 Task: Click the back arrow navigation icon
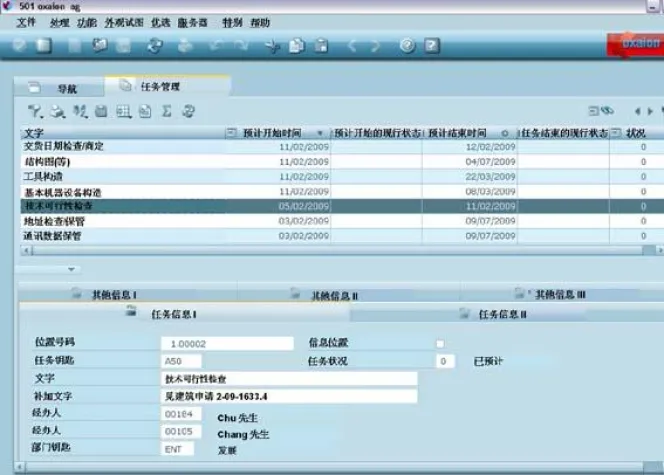coord(352,46)
